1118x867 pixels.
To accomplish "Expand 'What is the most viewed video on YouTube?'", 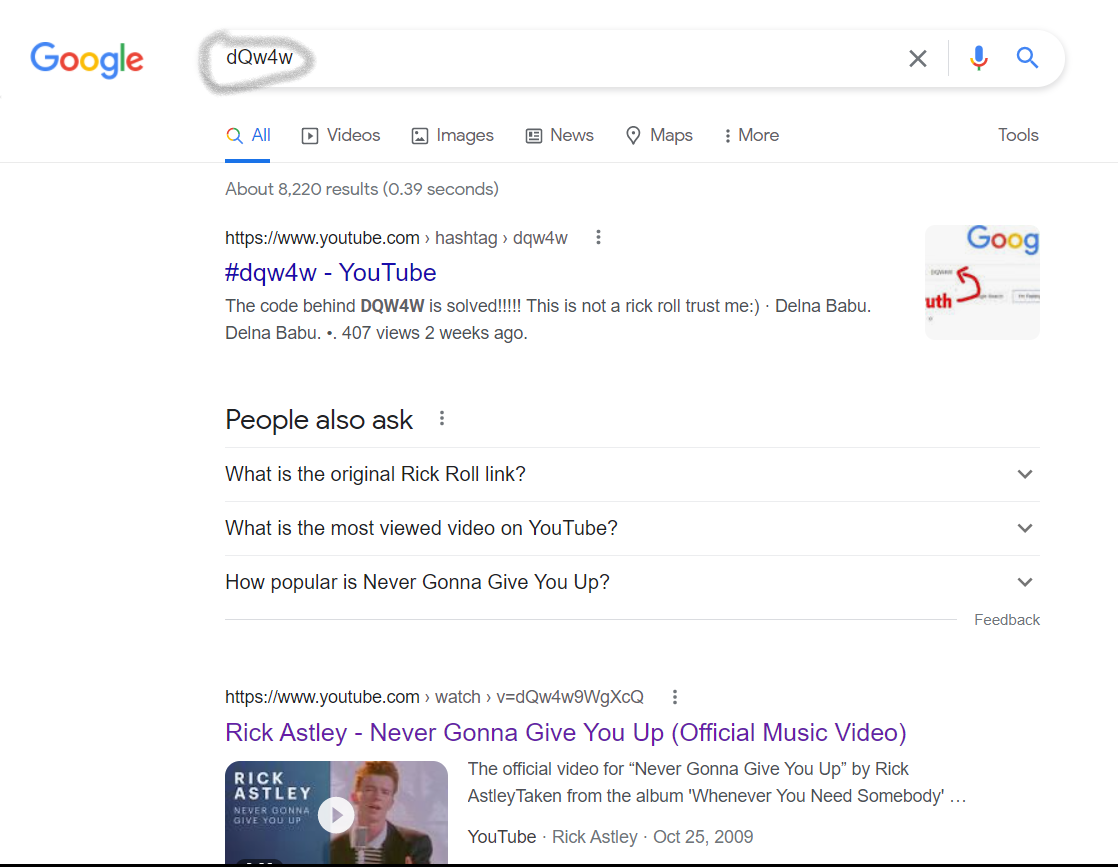I will click(1024, 528).
